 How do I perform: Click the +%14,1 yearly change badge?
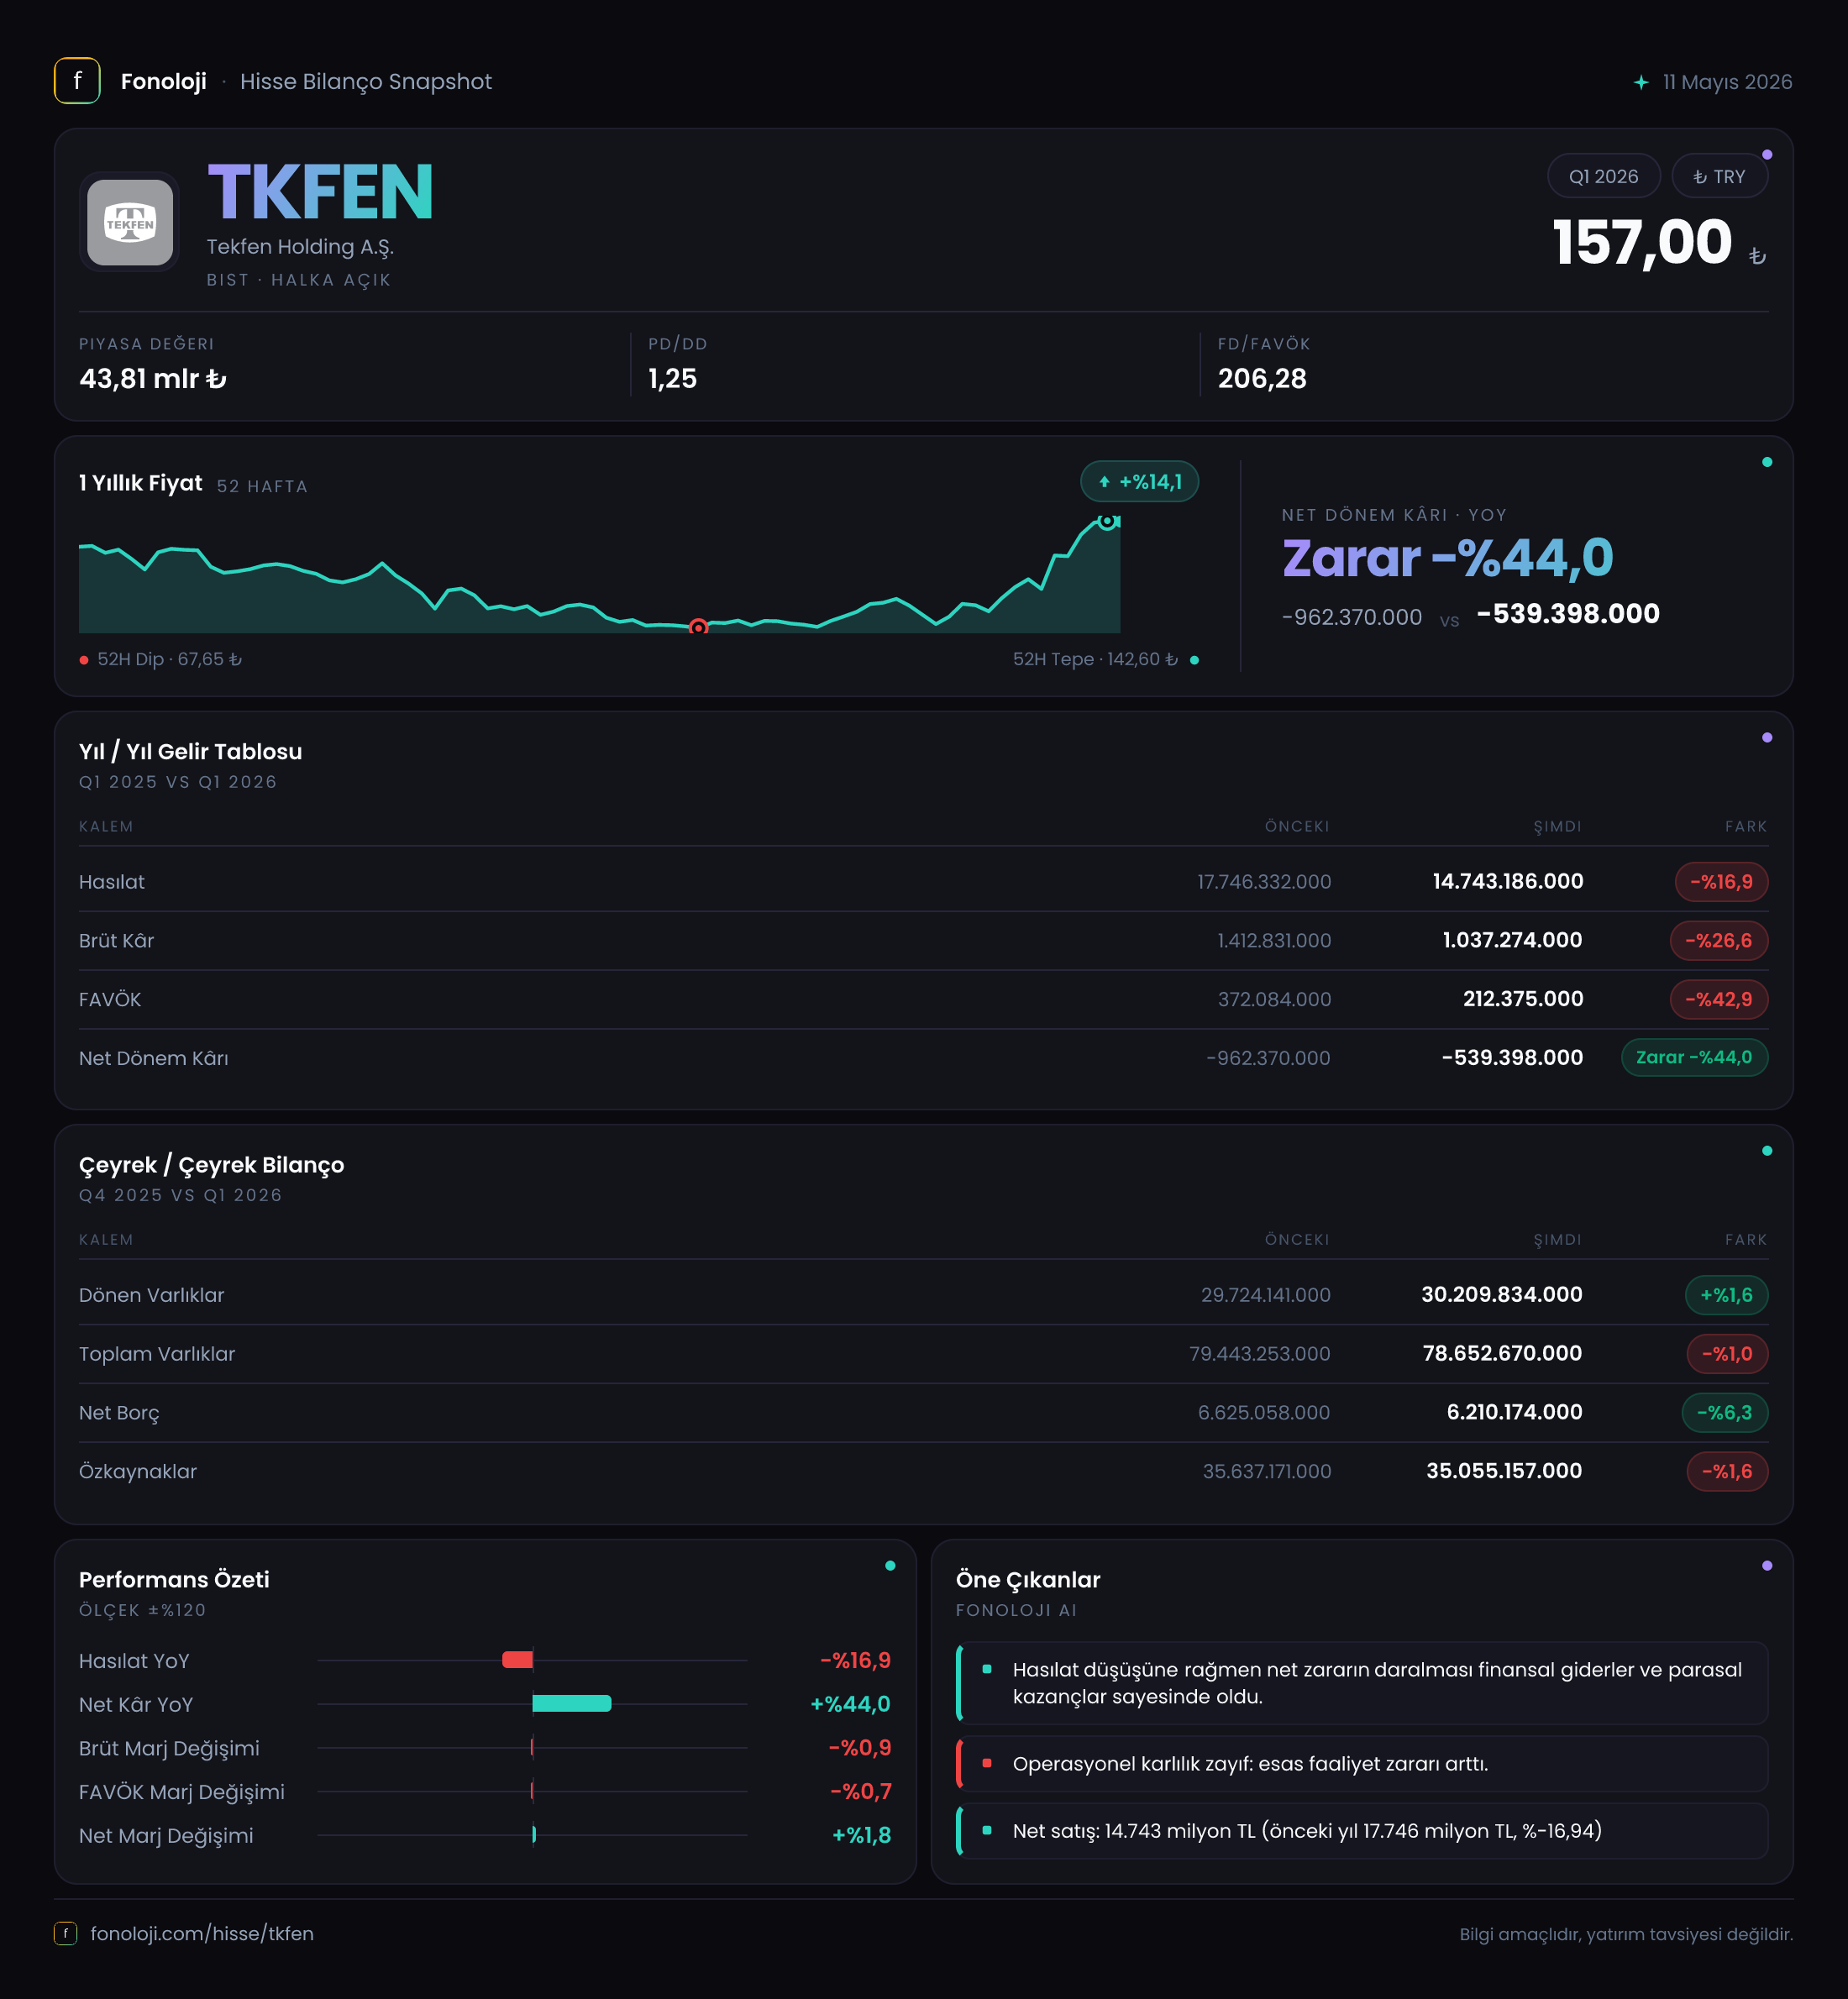pos(1139,482)
